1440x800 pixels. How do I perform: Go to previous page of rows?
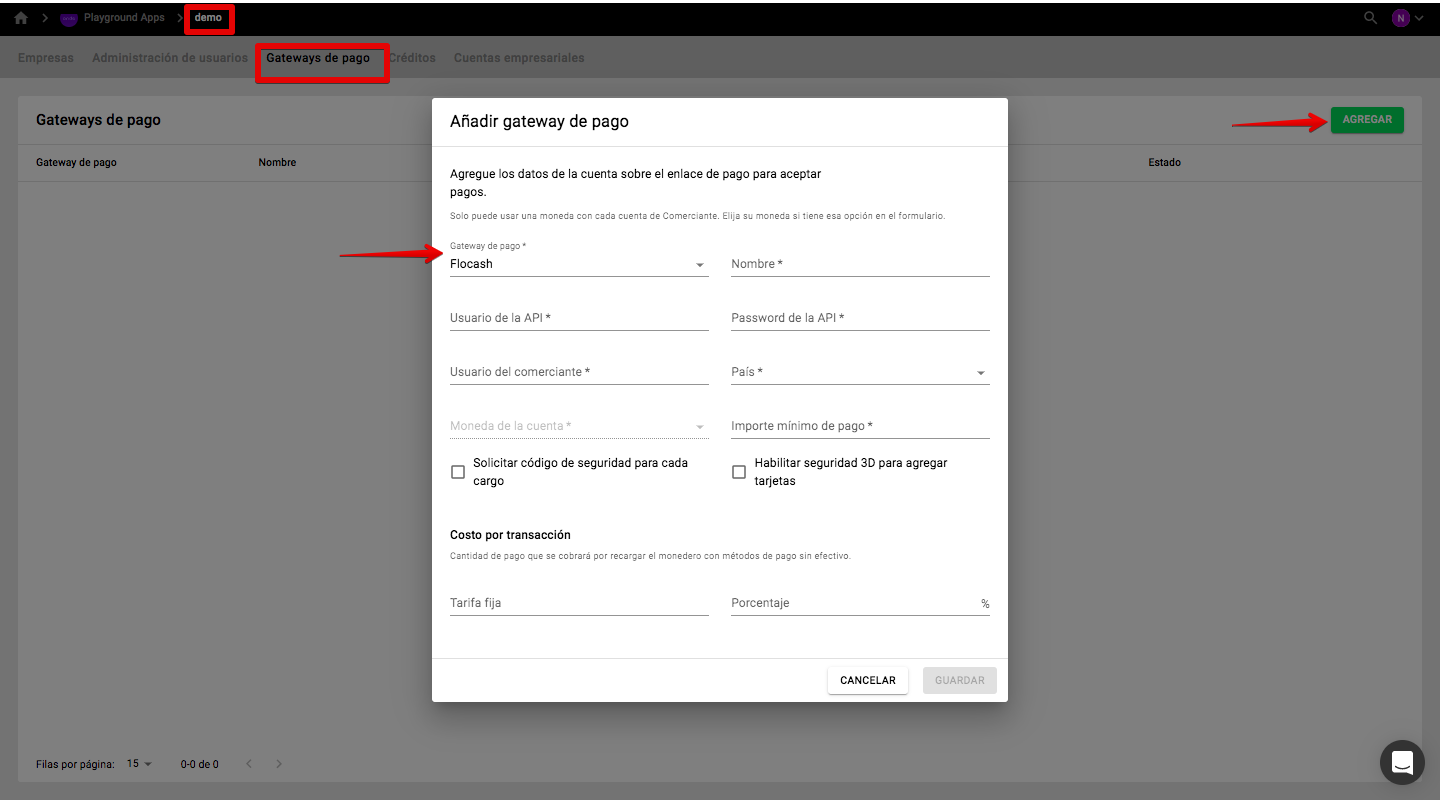(x=249, y=764)
